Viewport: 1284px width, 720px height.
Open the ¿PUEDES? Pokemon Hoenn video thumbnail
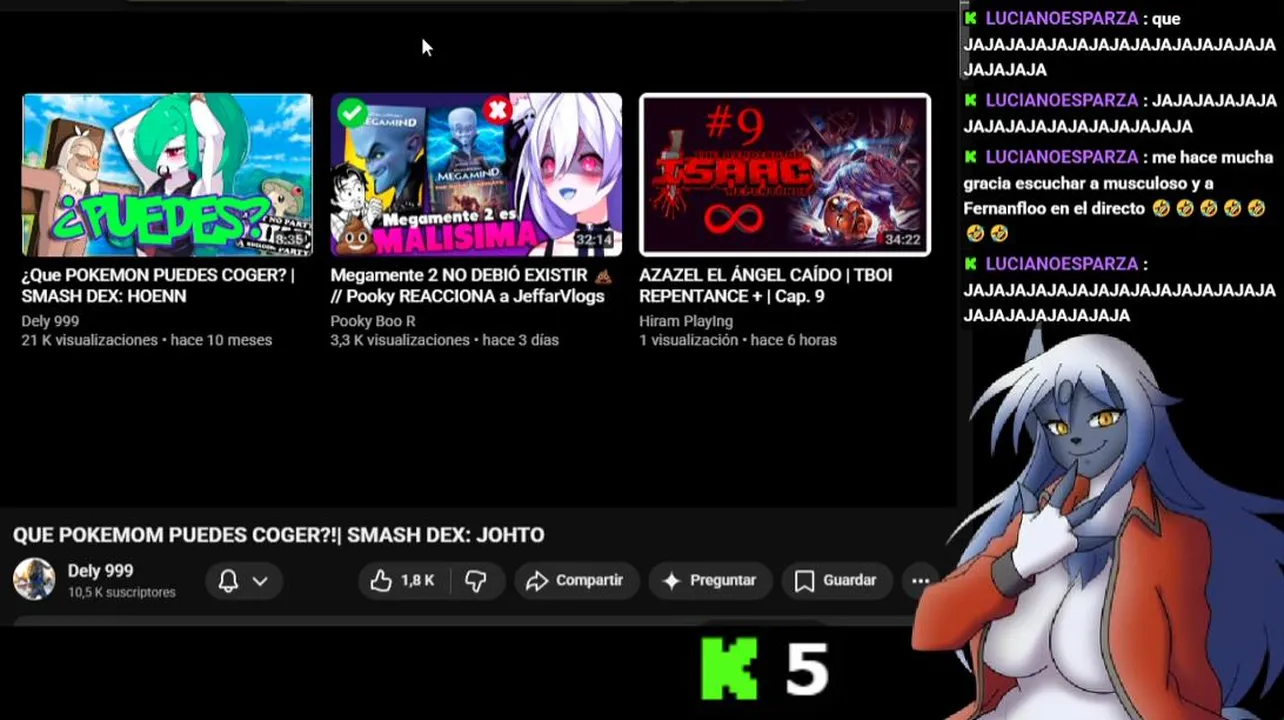click(x=167, y=175)
